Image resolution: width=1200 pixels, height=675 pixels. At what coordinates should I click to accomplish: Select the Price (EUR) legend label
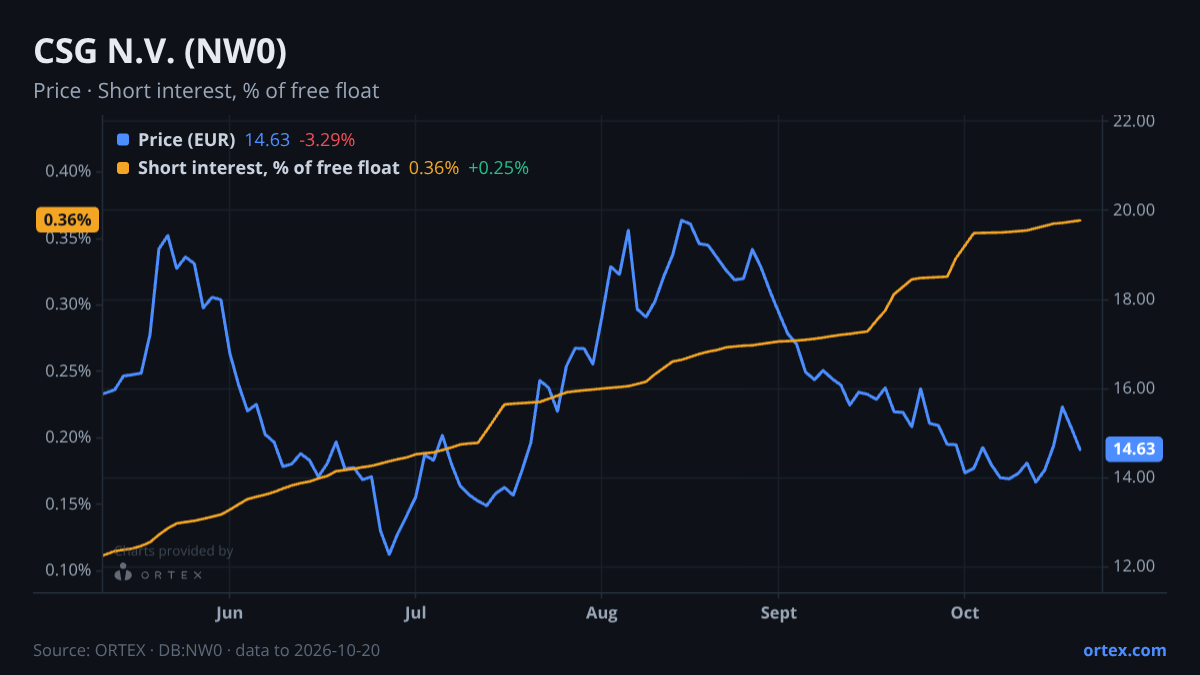[186, 140]
